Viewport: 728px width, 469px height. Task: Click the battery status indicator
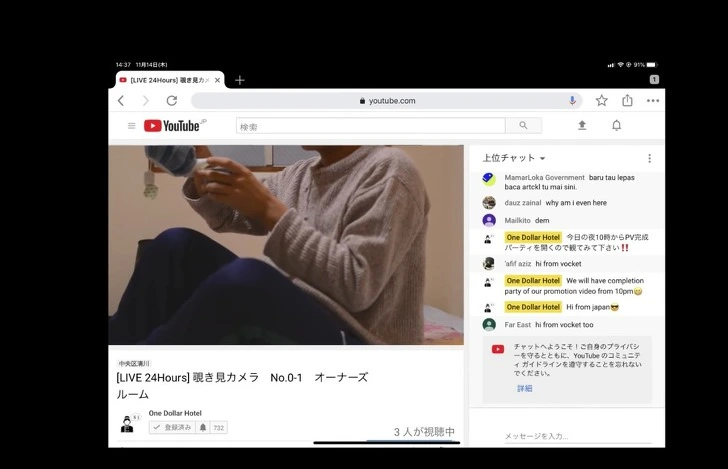coord(651,65)
